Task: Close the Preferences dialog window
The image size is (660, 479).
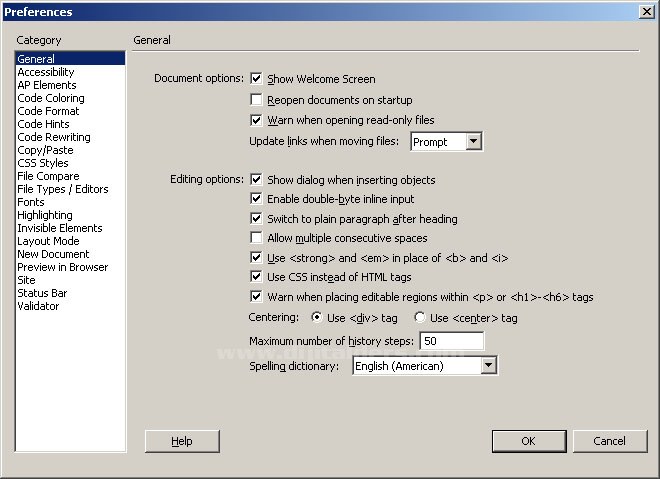Action: pyautogui.click(x=646, y=11)
